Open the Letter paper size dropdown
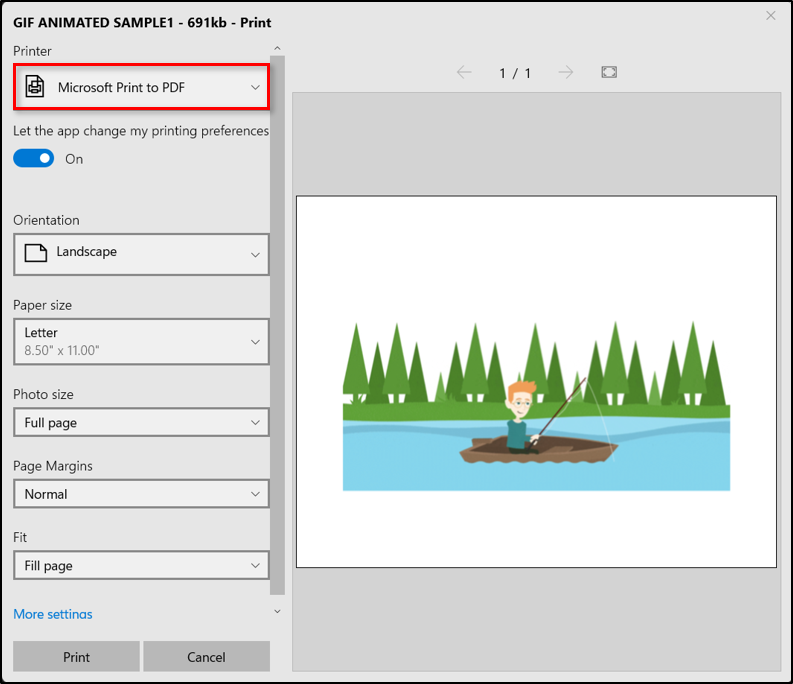793x684 pixels. click(141, 341)
